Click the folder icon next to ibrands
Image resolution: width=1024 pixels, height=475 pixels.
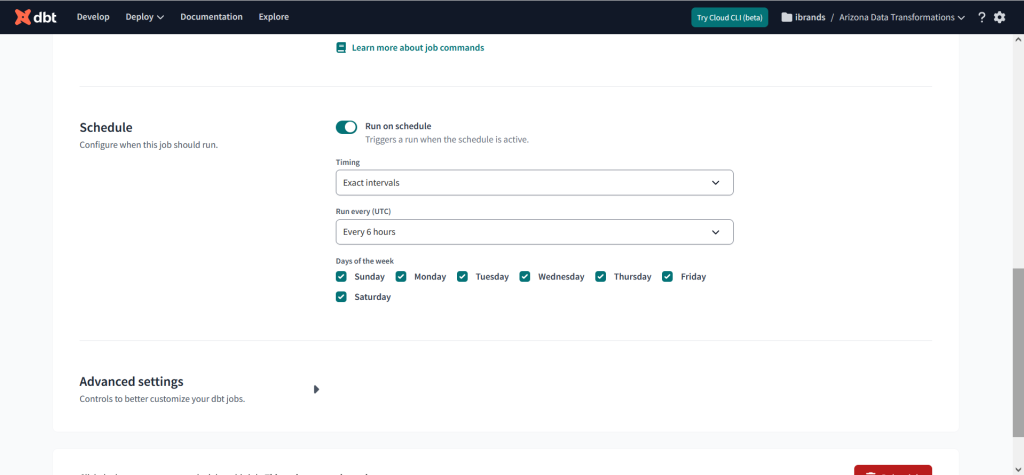click(x=787, y=17)
